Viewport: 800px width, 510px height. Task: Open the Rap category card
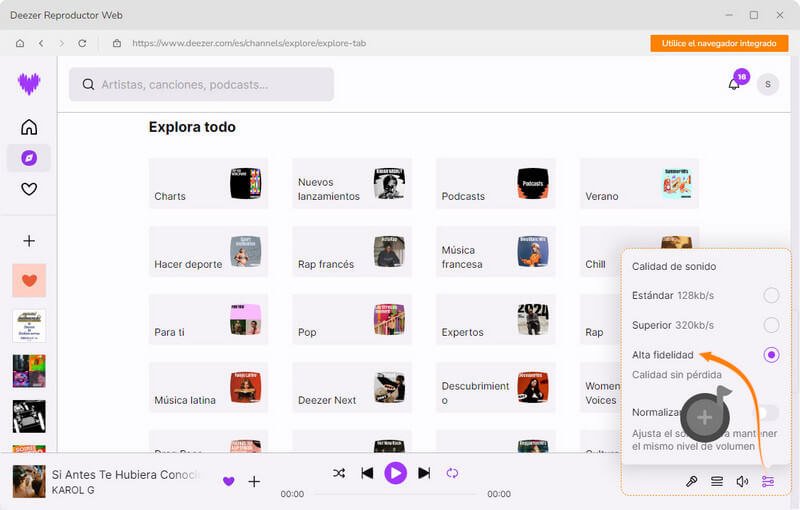pos(601,319)
